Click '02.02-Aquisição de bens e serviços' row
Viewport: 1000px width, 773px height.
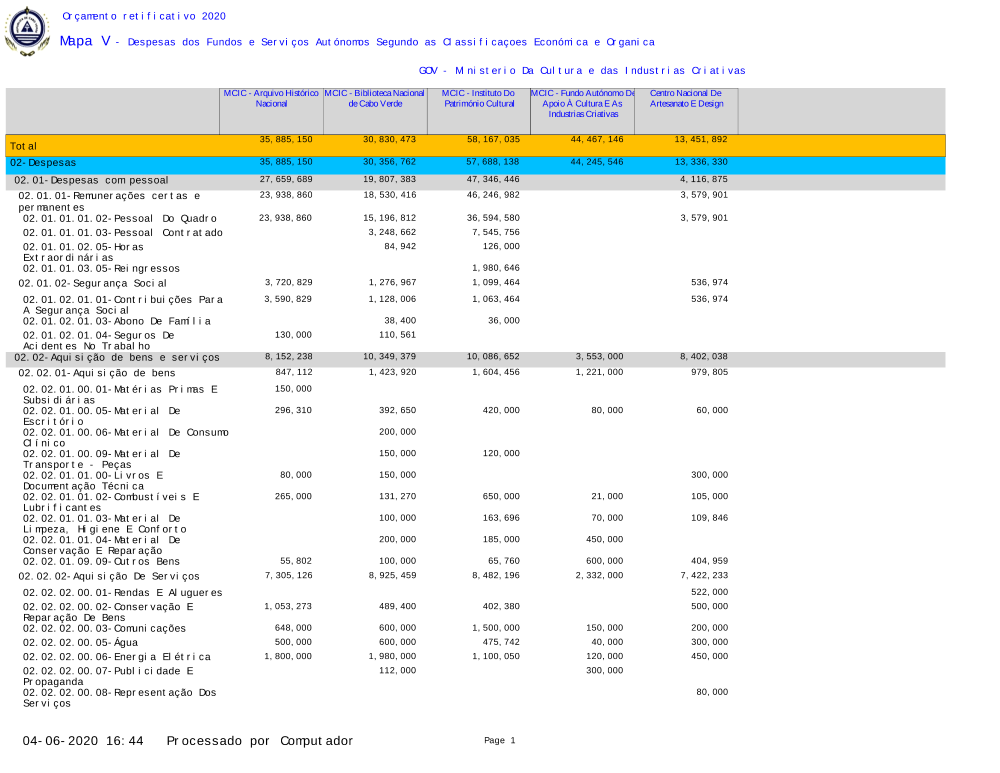tap(117, 357)
